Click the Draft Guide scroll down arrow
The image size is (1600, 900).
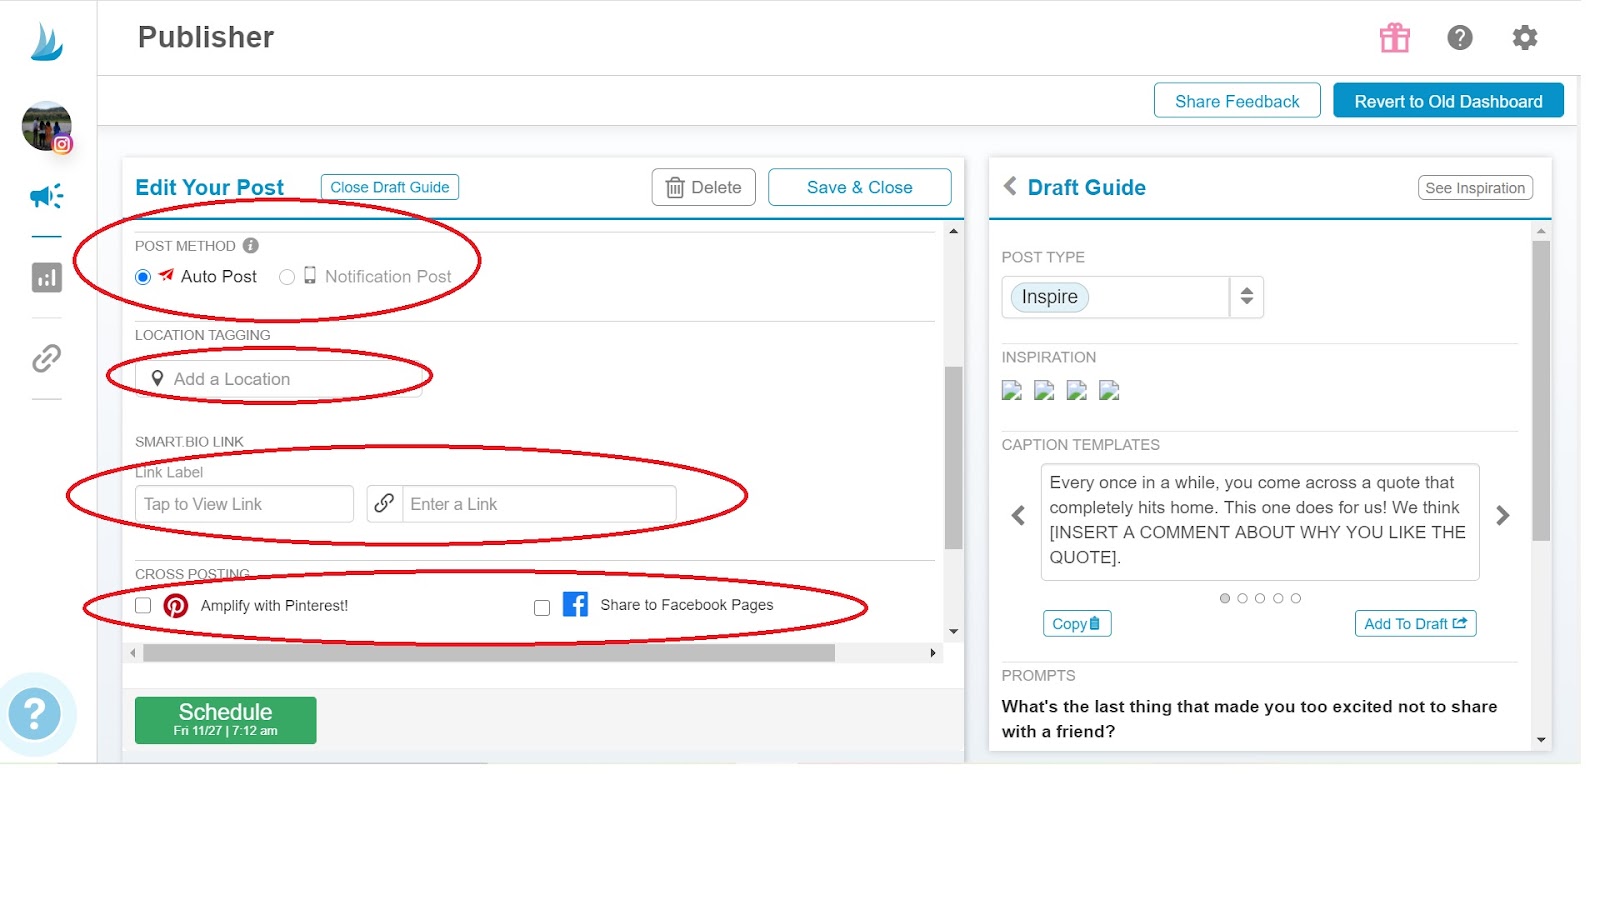point(1541,740)
